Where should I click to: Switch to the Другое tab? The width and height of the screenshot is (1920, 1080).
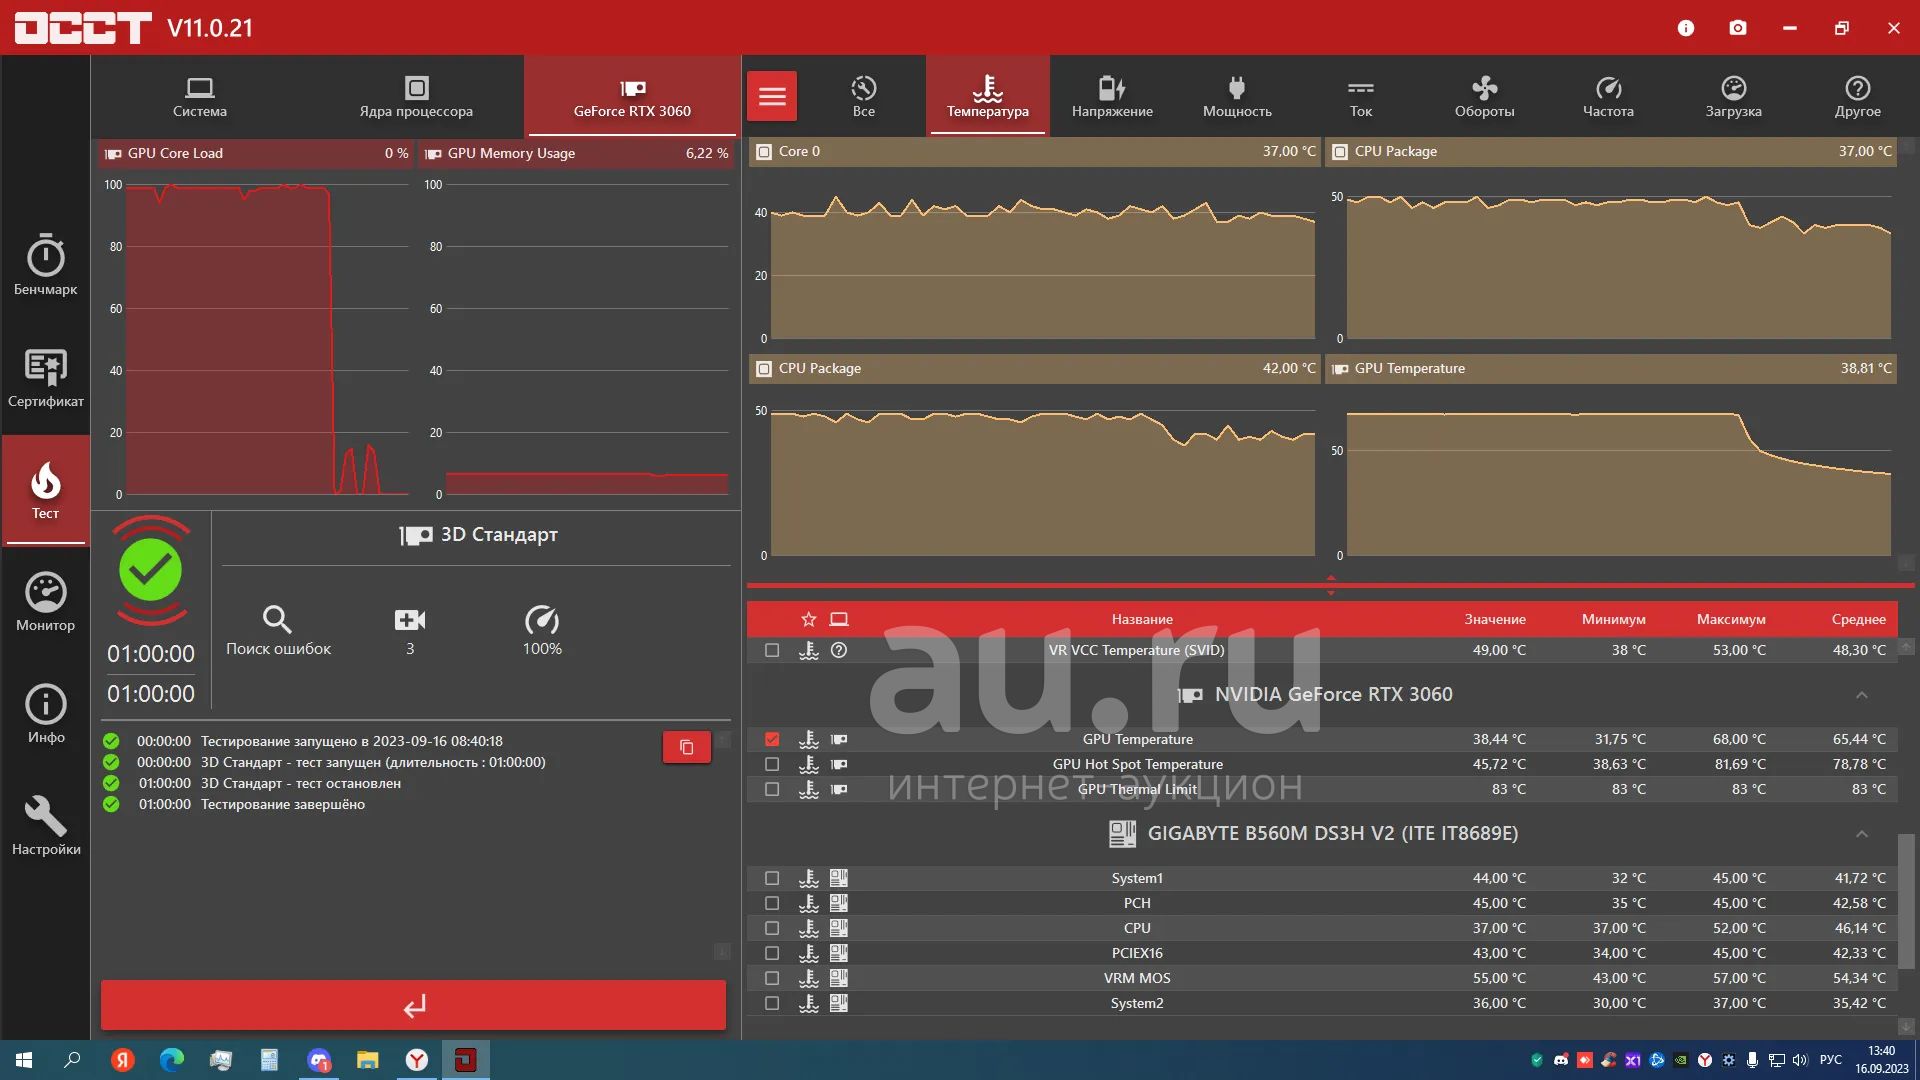pos(1857,97)
